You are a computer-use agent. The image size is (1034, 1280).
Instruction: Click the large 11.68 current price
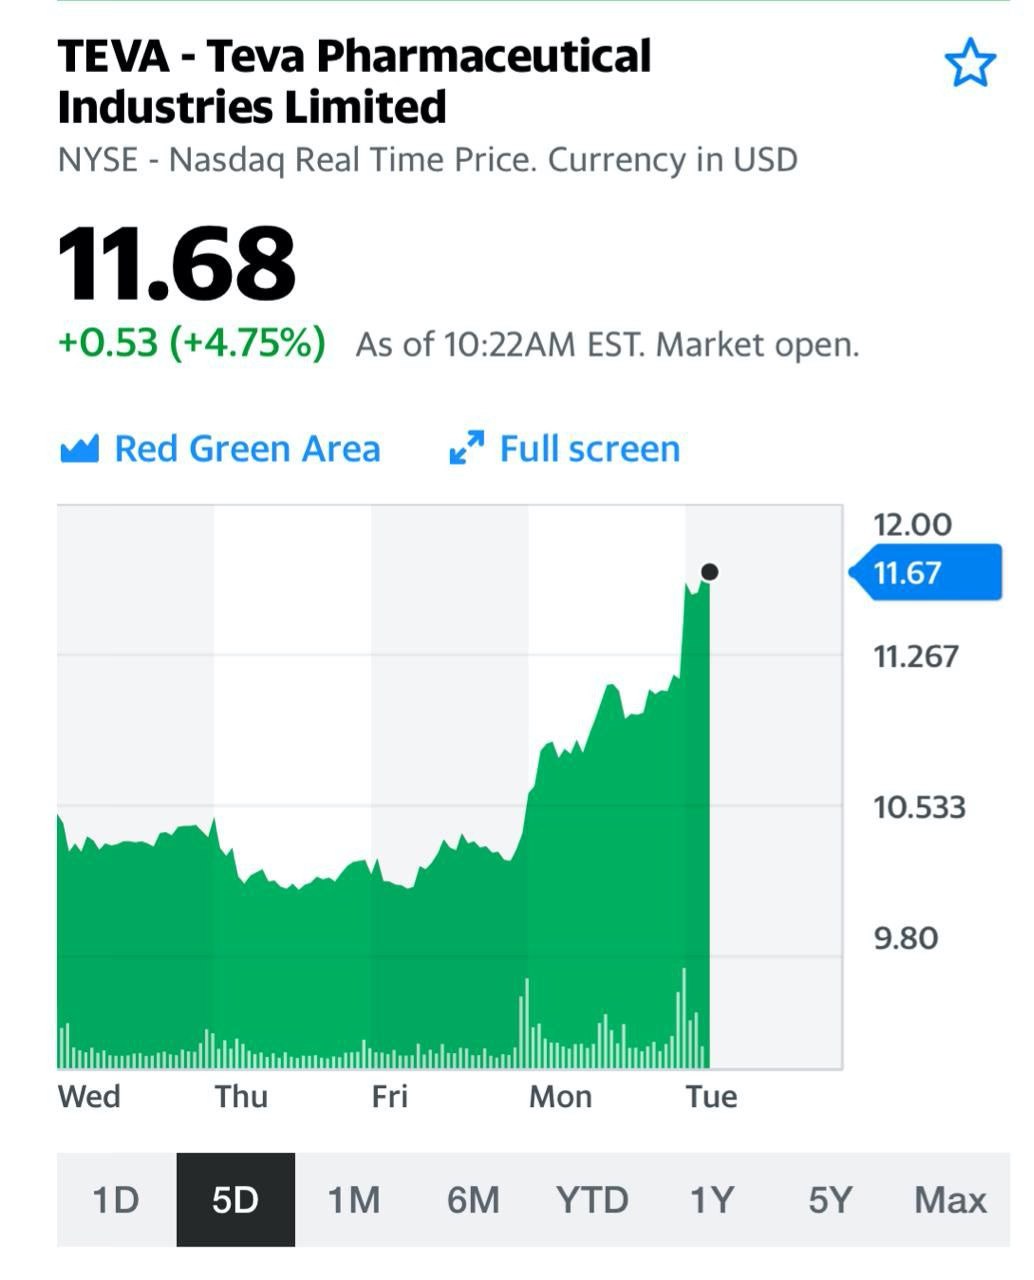click(x=177, y=264)
